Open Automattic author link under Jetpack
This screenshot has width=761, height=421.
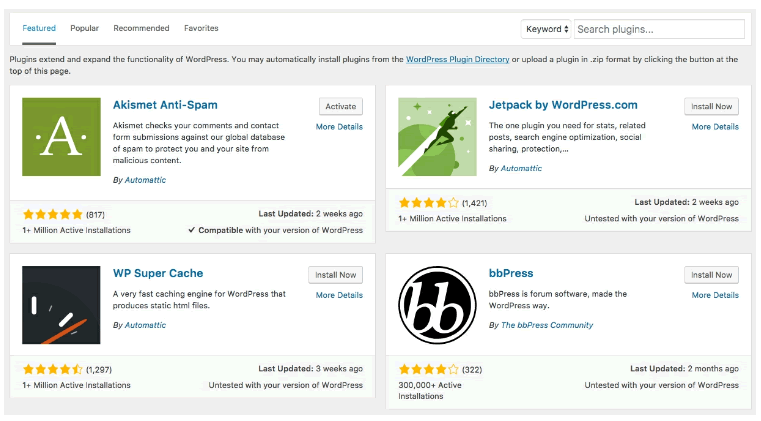point(521,168)
